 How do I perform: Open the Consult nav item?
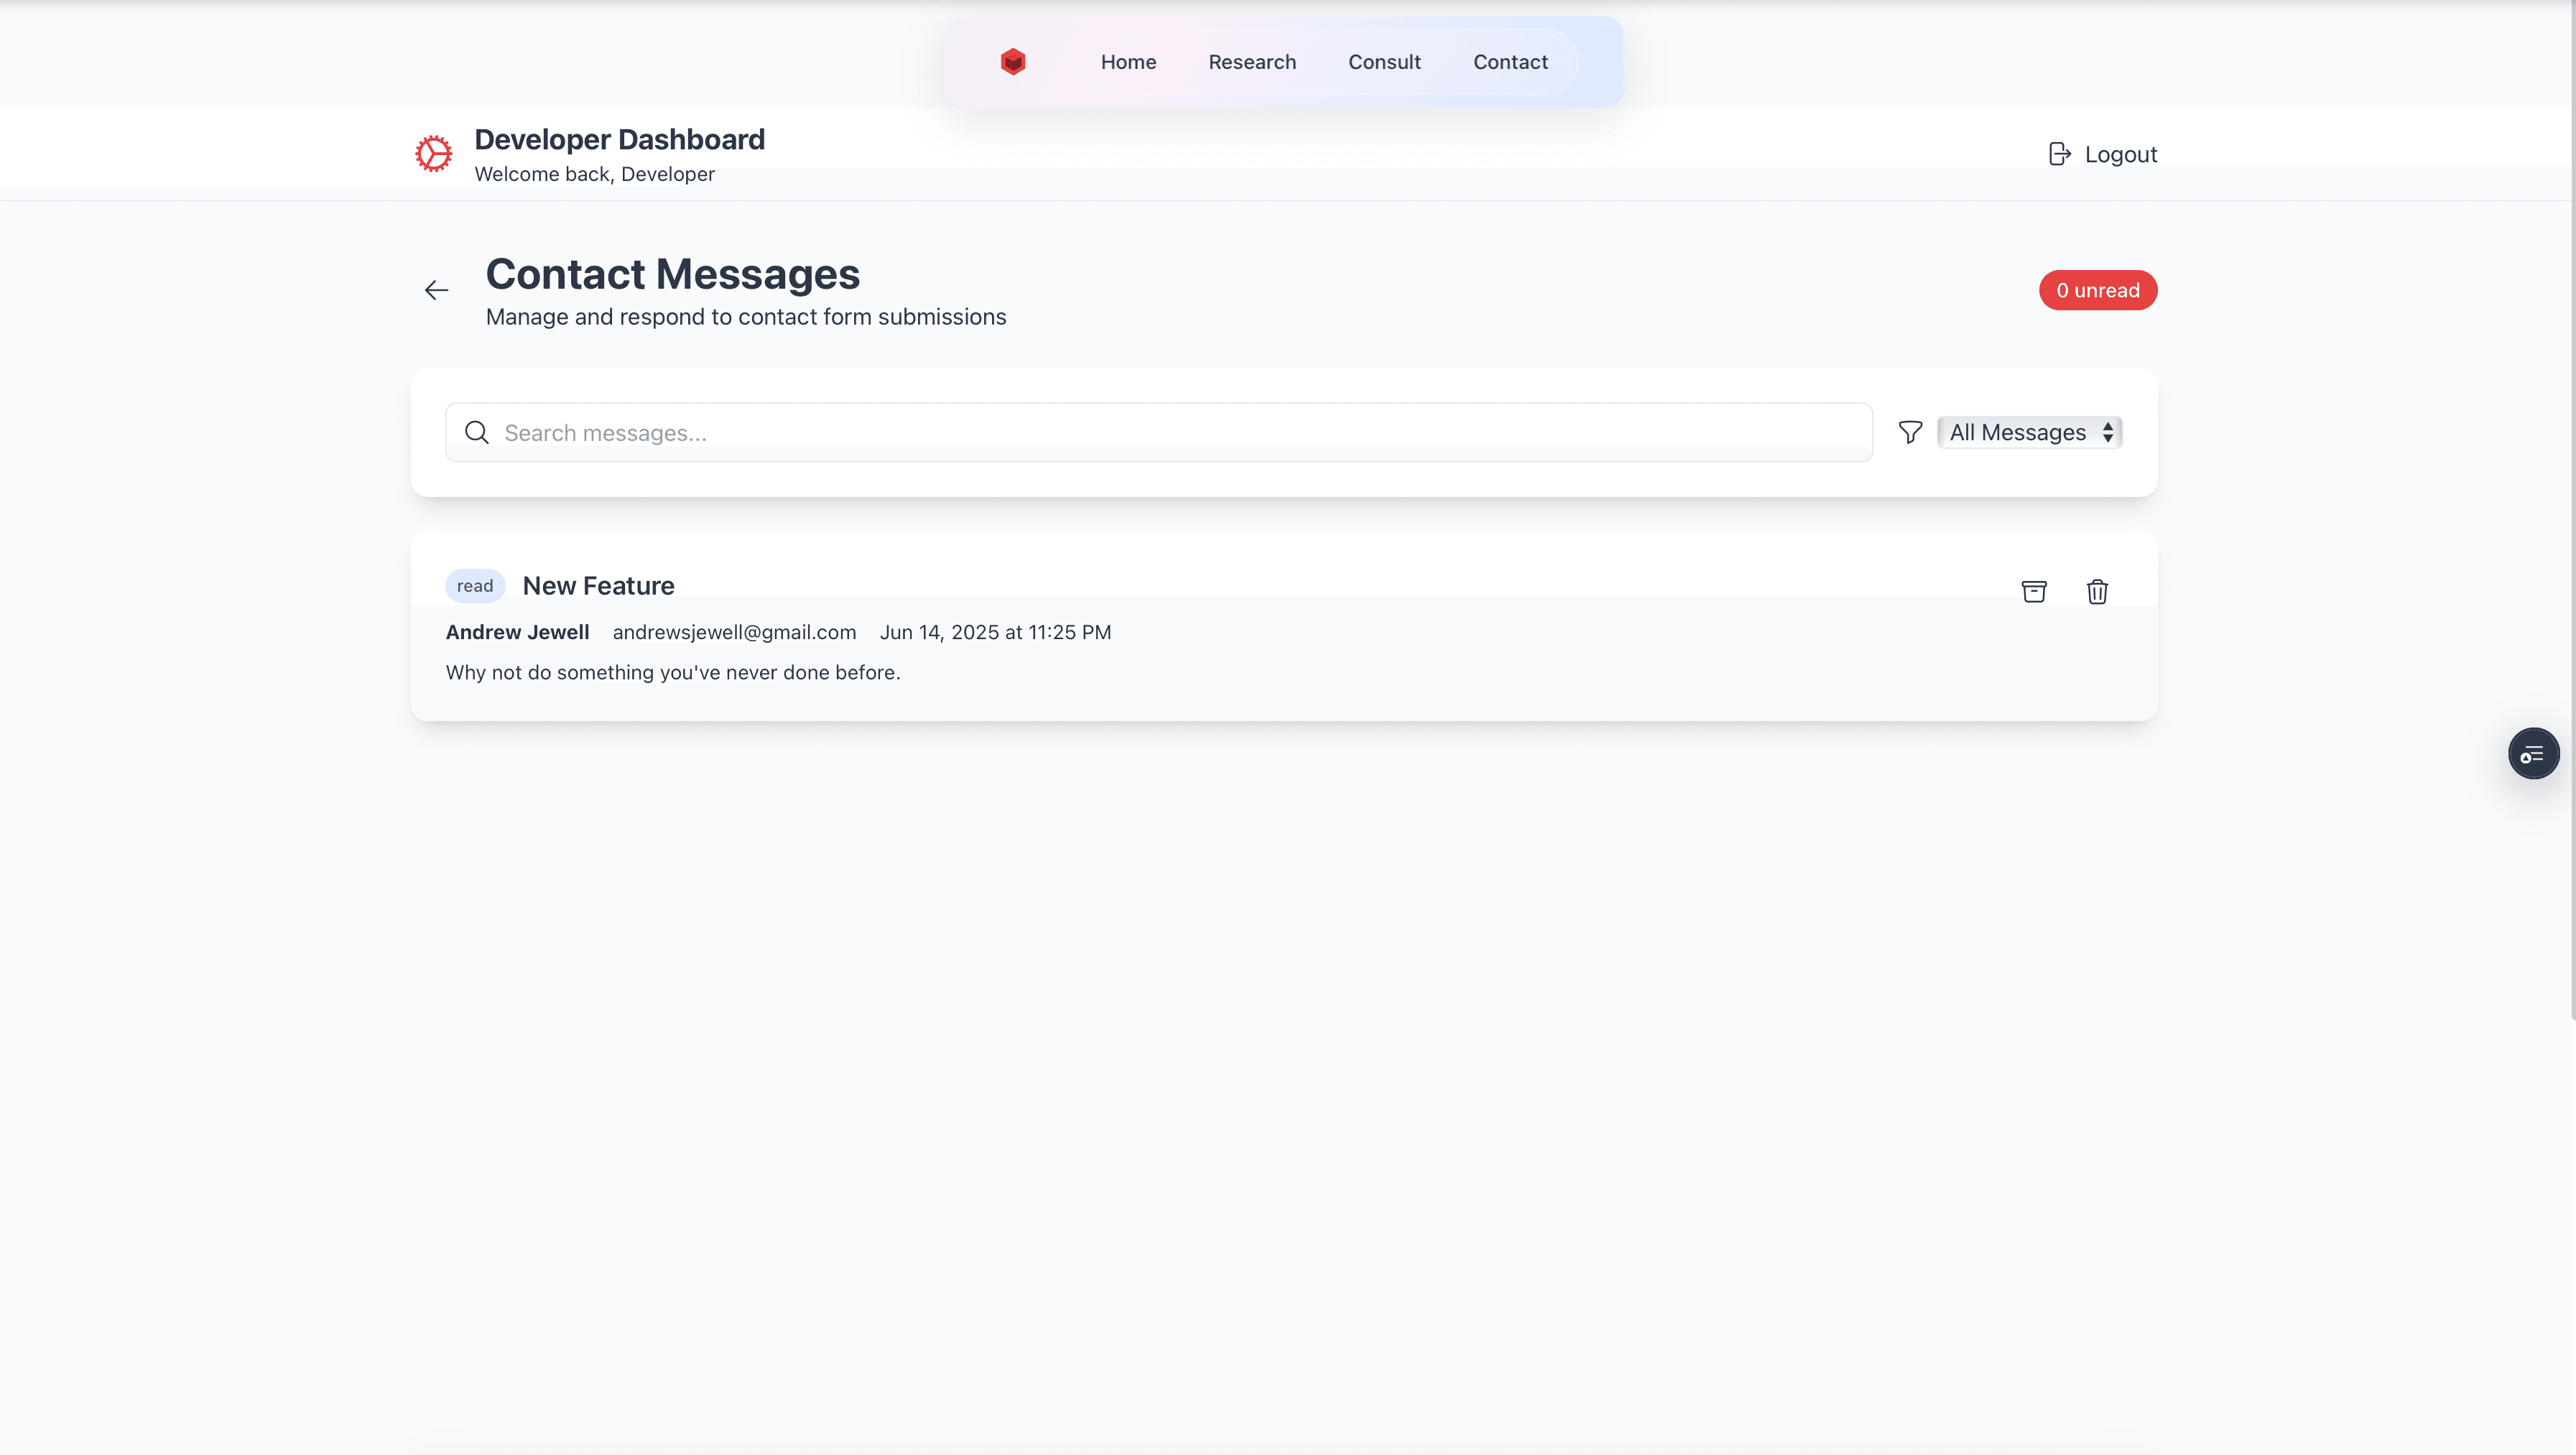click(x=1384, y=62)
